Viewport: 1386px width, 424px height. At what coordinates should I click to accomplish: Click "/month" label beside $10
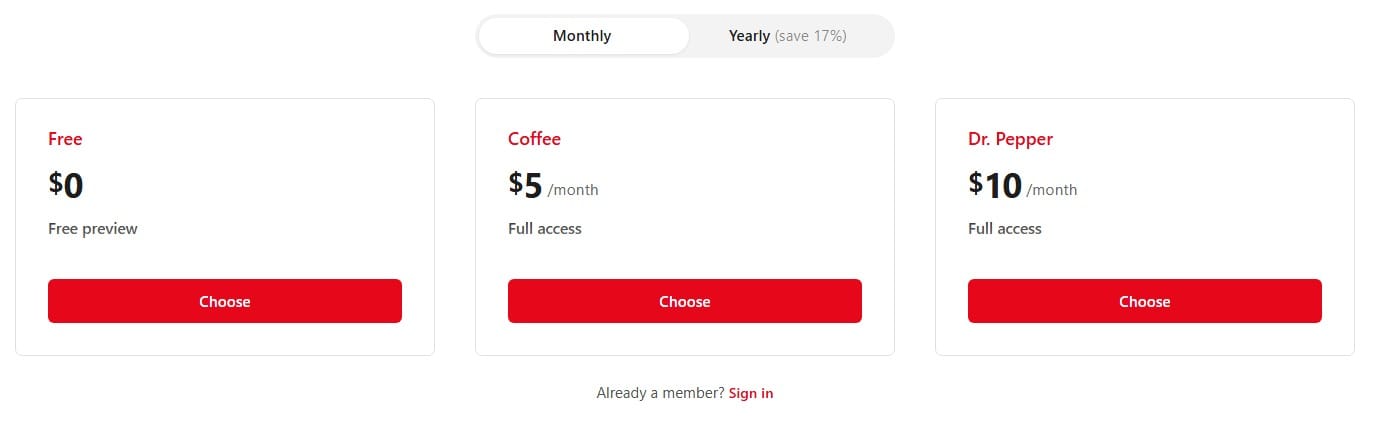click(1052, 190)
